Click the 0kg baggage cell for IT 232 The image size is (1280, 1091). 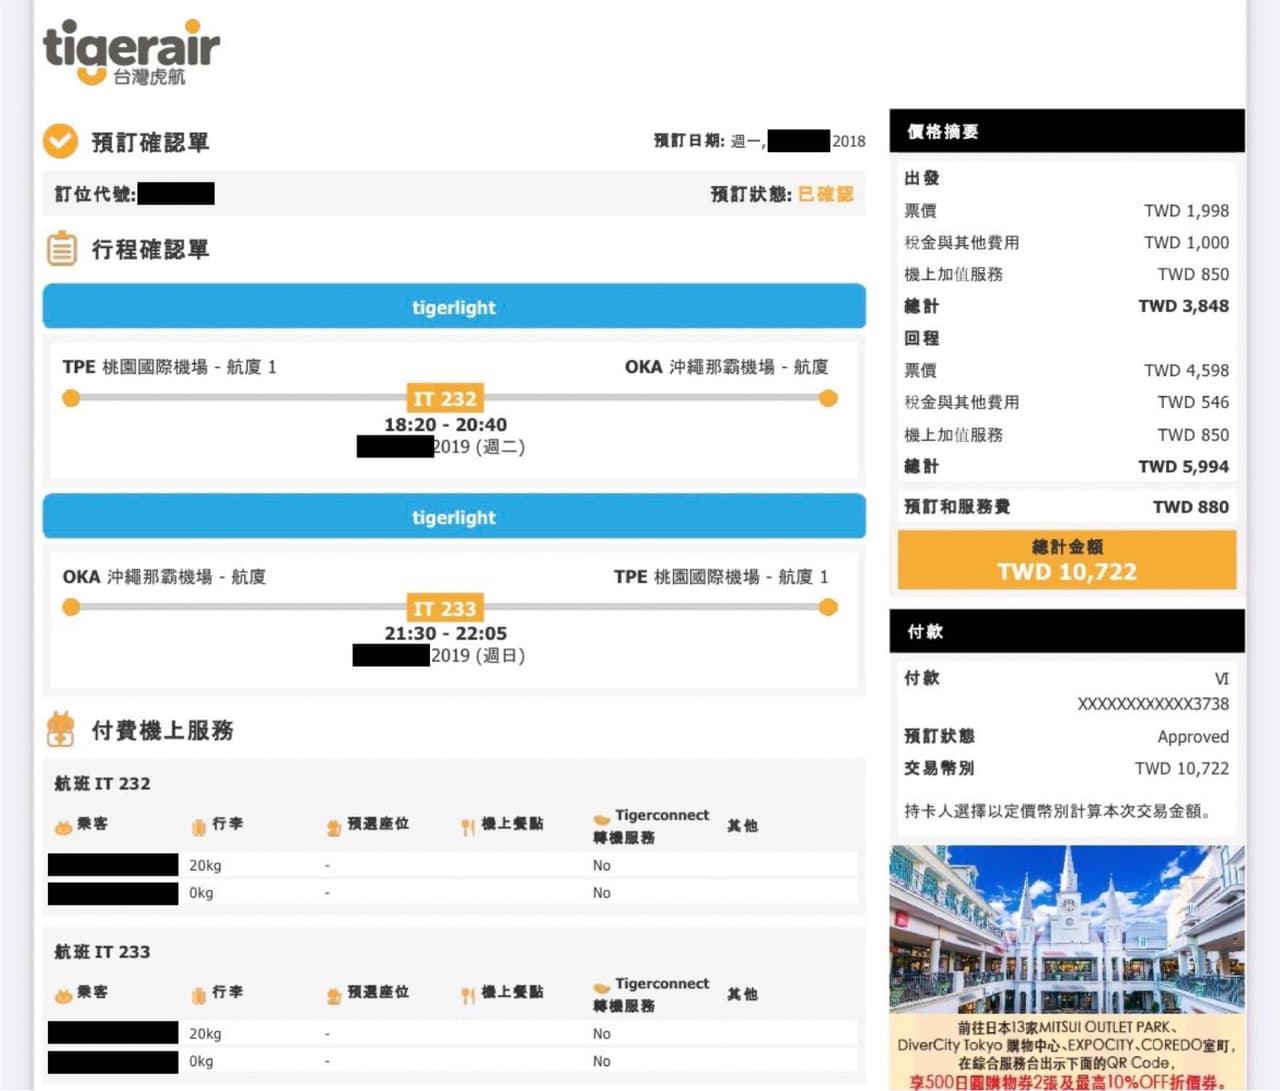click(201, 893)
